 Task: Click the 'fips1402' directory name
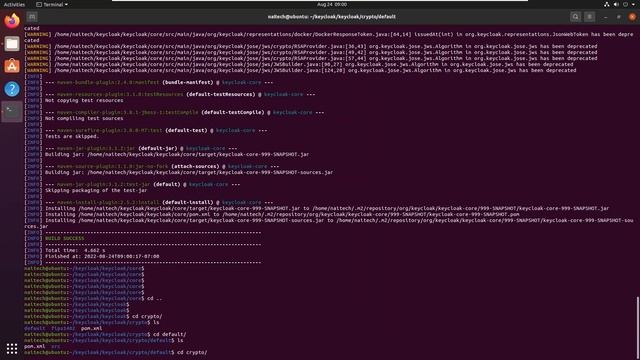tap(63, 328)
